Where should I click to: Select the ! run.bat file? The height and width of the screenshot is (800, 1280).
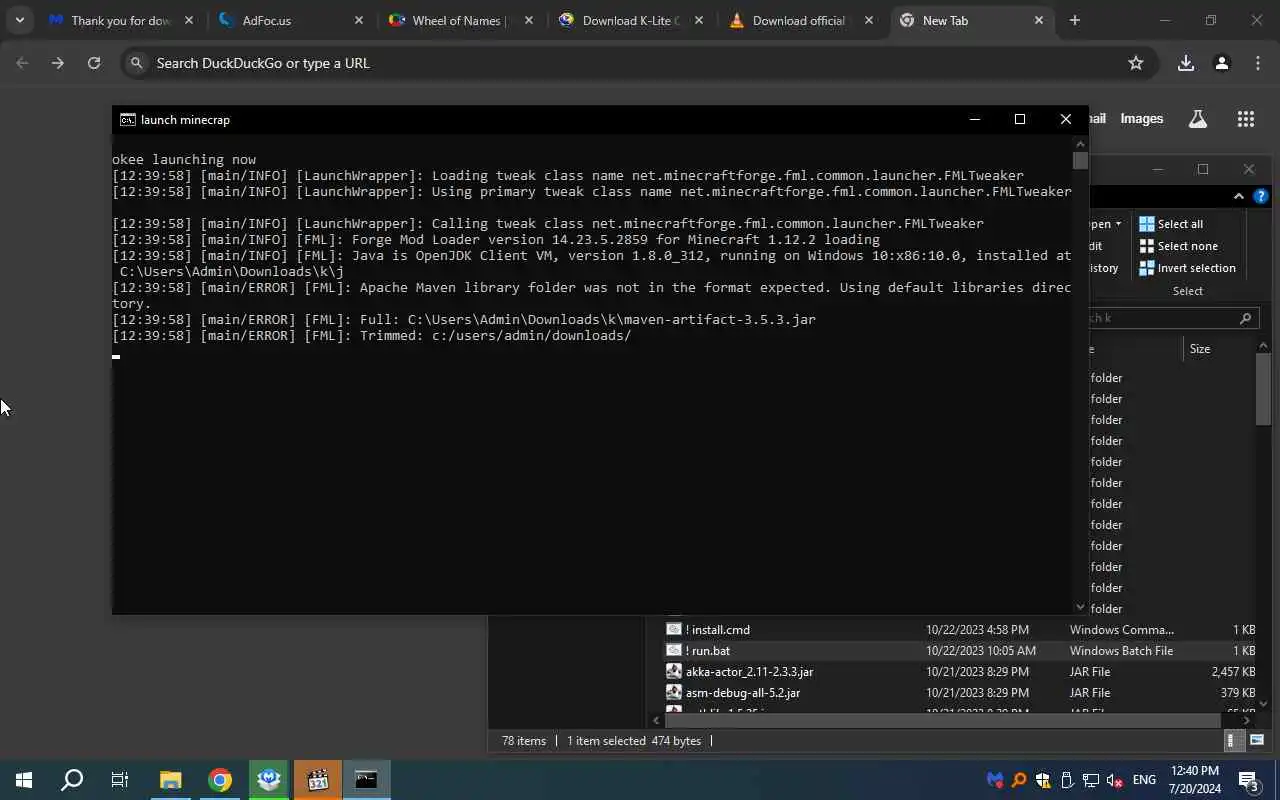pyautogui.click(x=707, y=651)
